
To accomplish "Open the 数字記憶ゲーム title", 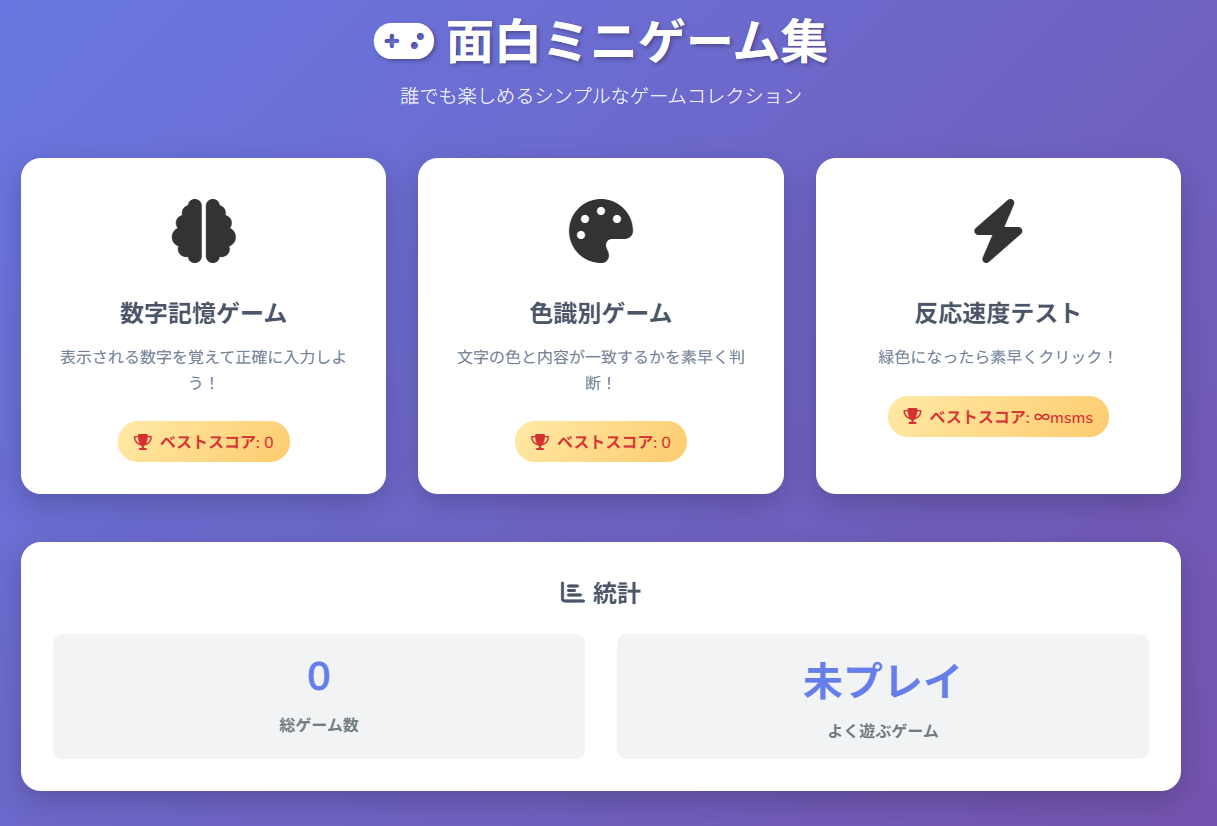I will pos(203,313).
